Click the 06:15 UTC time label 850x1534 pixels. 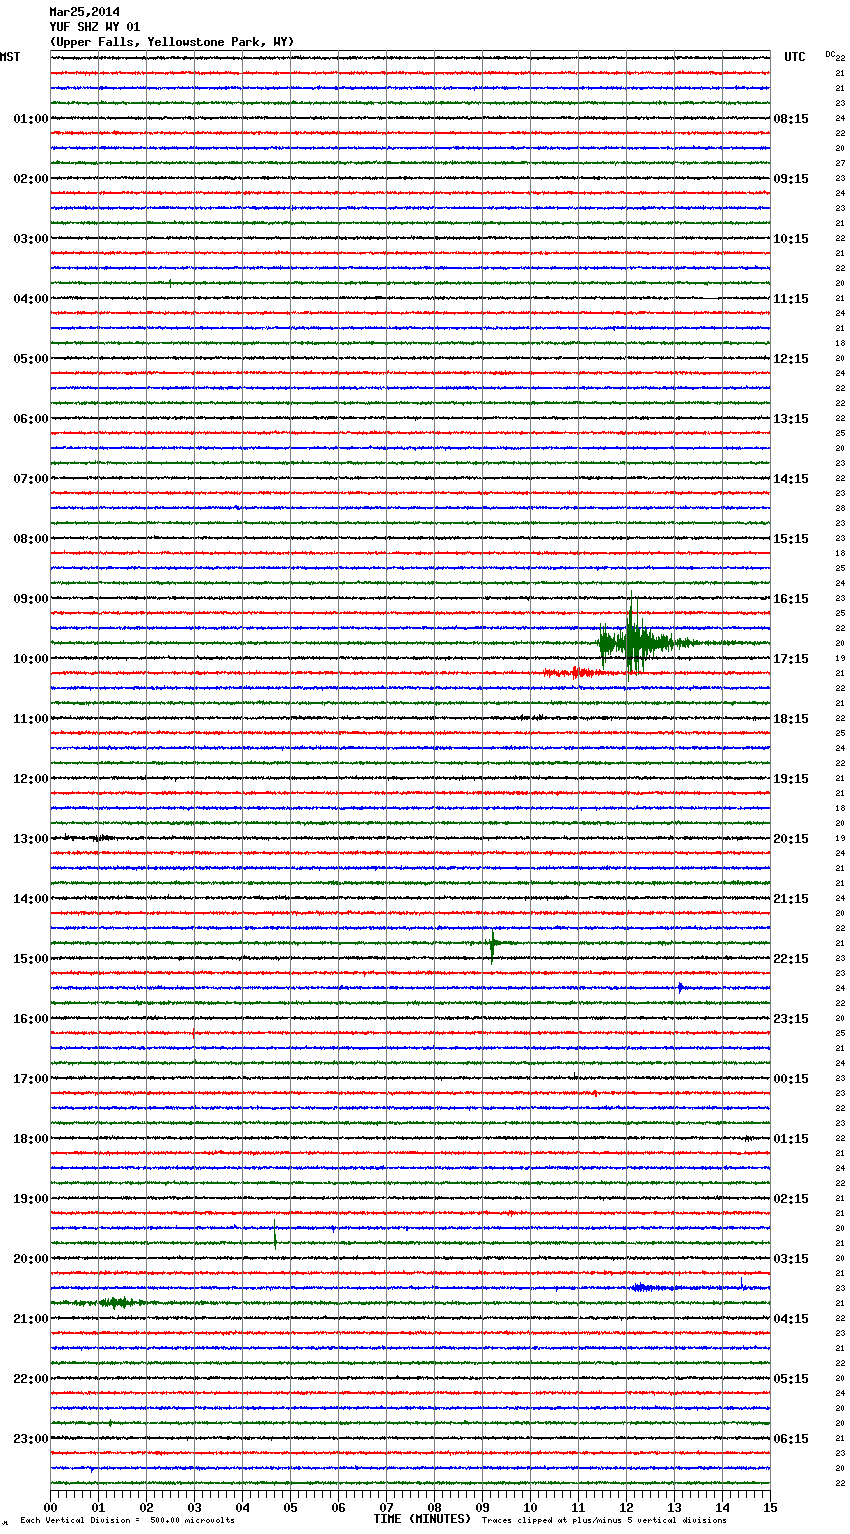click(x=791, y=1439)
